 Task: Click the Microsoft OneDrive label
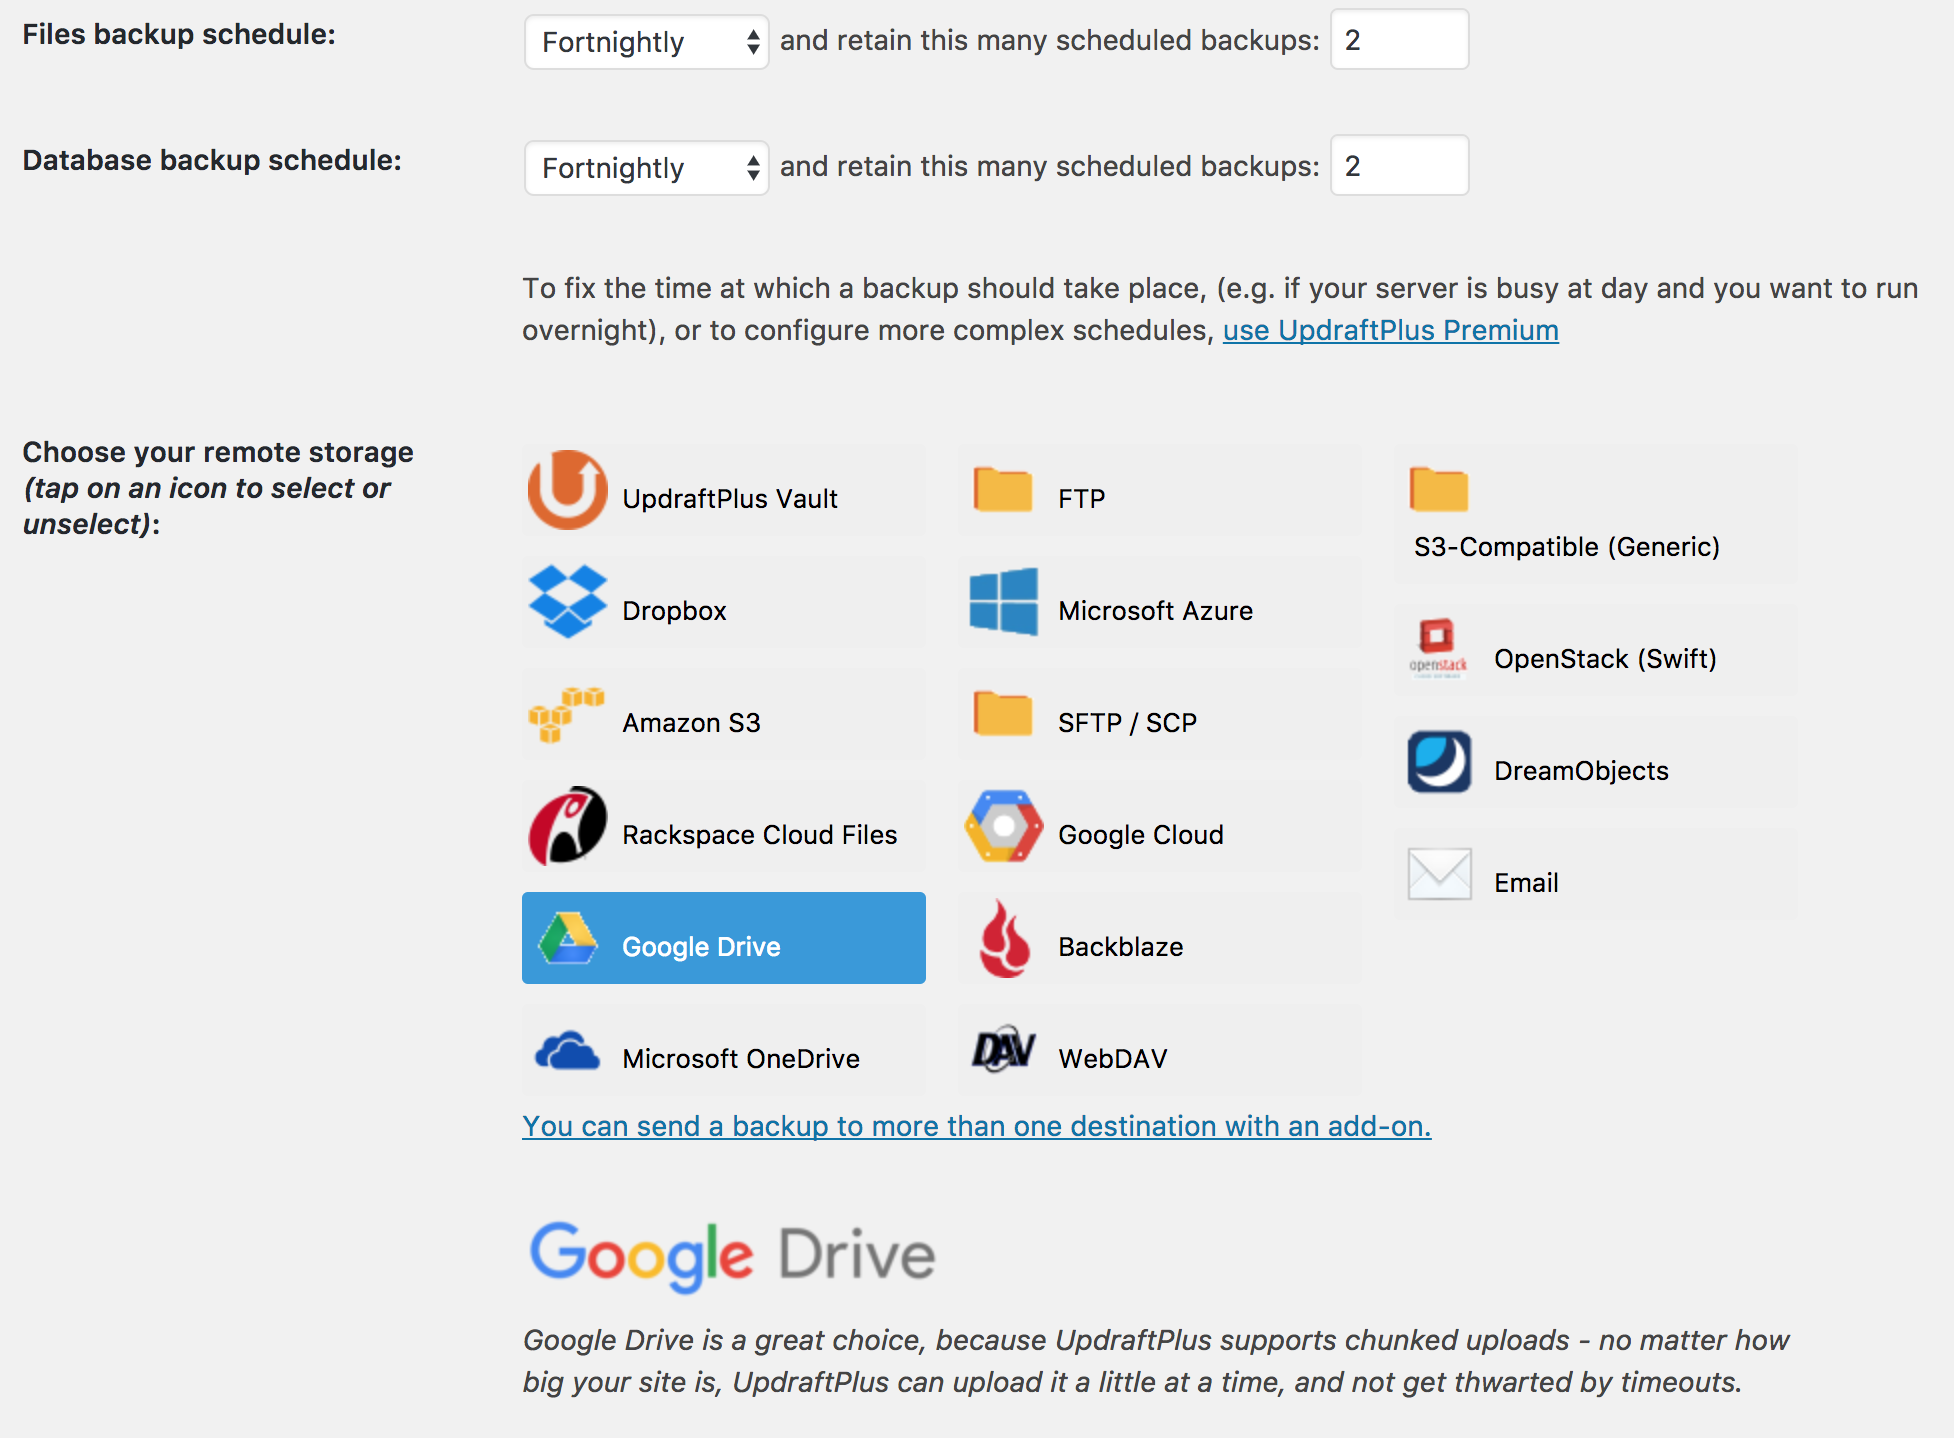tap(741, 1059)
